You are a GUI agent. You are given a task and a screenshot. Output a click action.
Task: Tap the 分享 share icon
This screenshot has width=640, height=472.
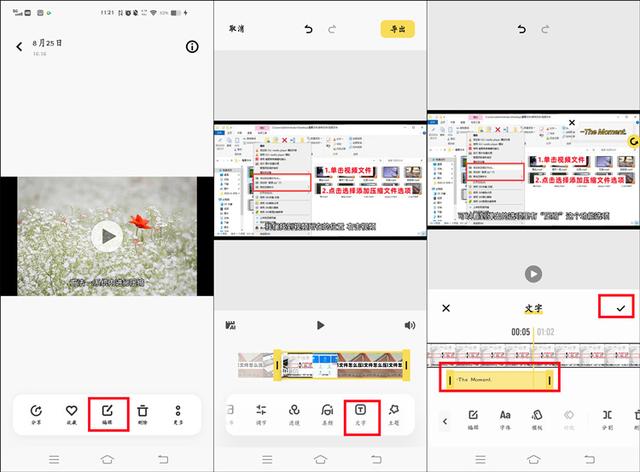36,412
